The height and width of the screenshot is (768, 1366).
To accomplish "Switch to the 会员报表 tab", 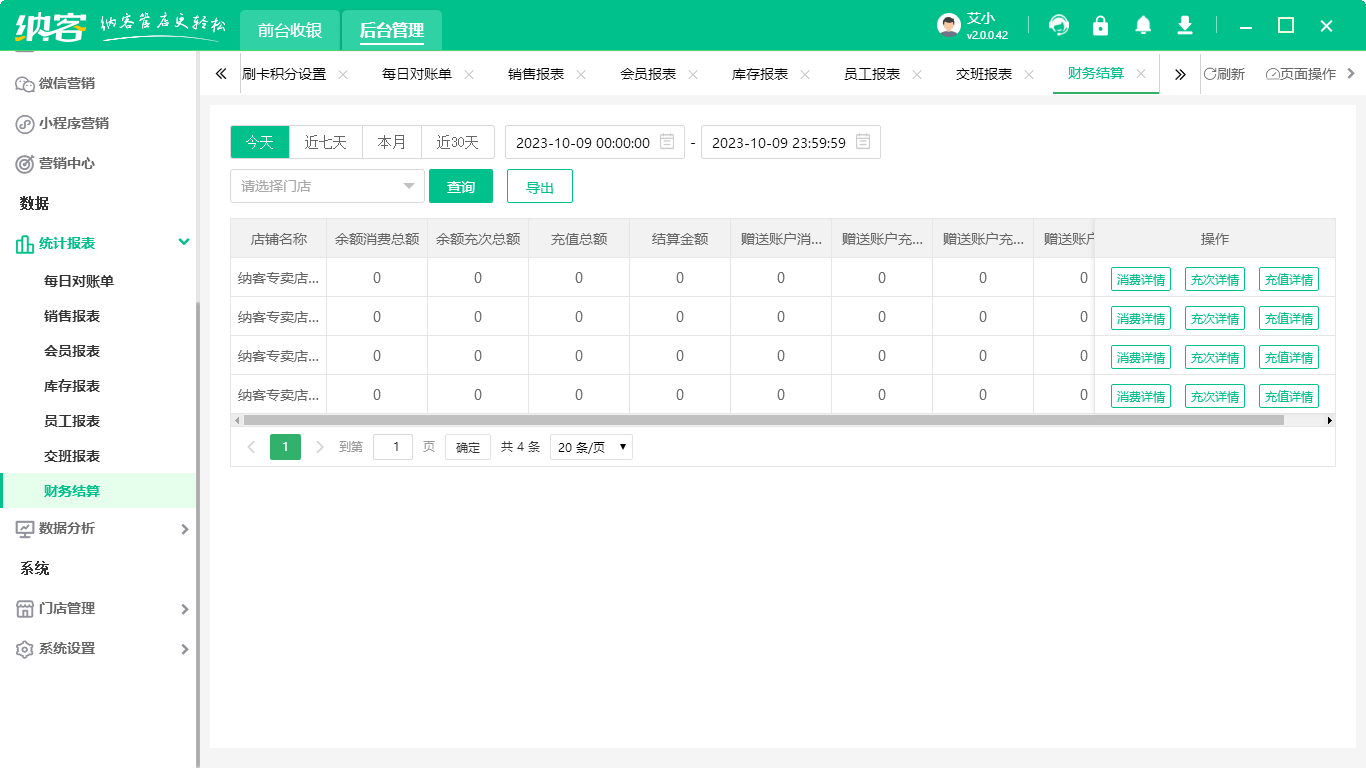I will [x=651, y=73].
